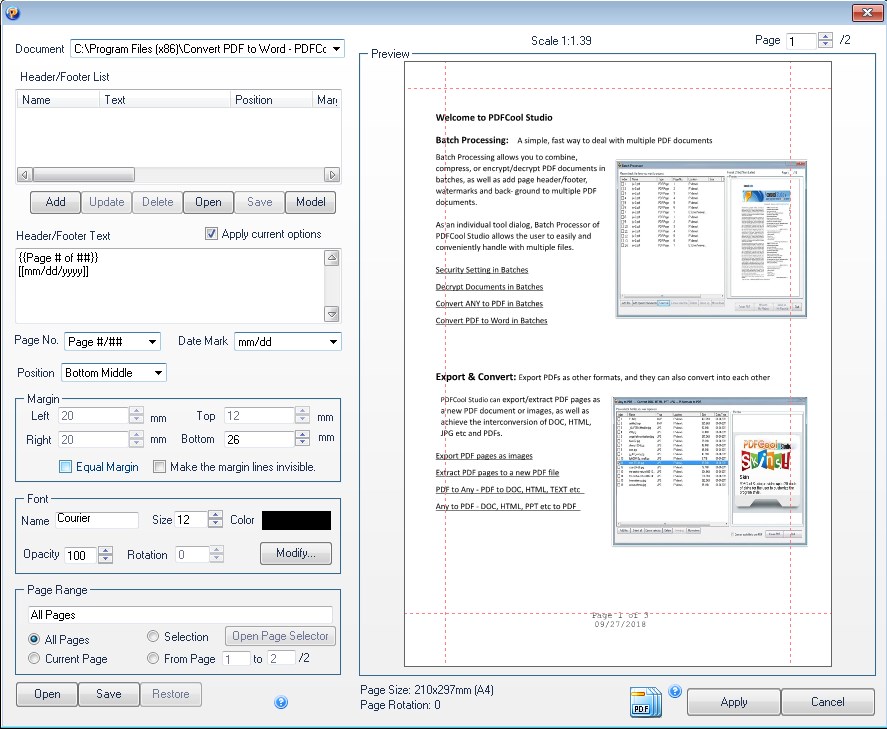Click the PDF batch icon near Apply
Viewport: 887px width, 729px height.
645,702
